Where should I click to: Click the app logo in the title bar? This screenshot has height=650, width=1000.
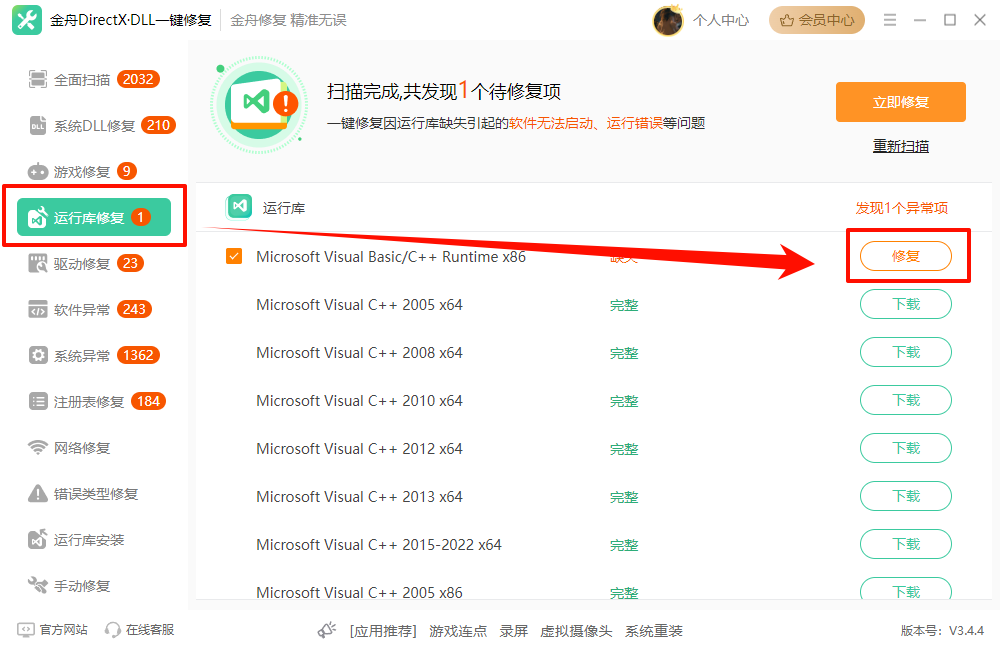click(27, 20)
